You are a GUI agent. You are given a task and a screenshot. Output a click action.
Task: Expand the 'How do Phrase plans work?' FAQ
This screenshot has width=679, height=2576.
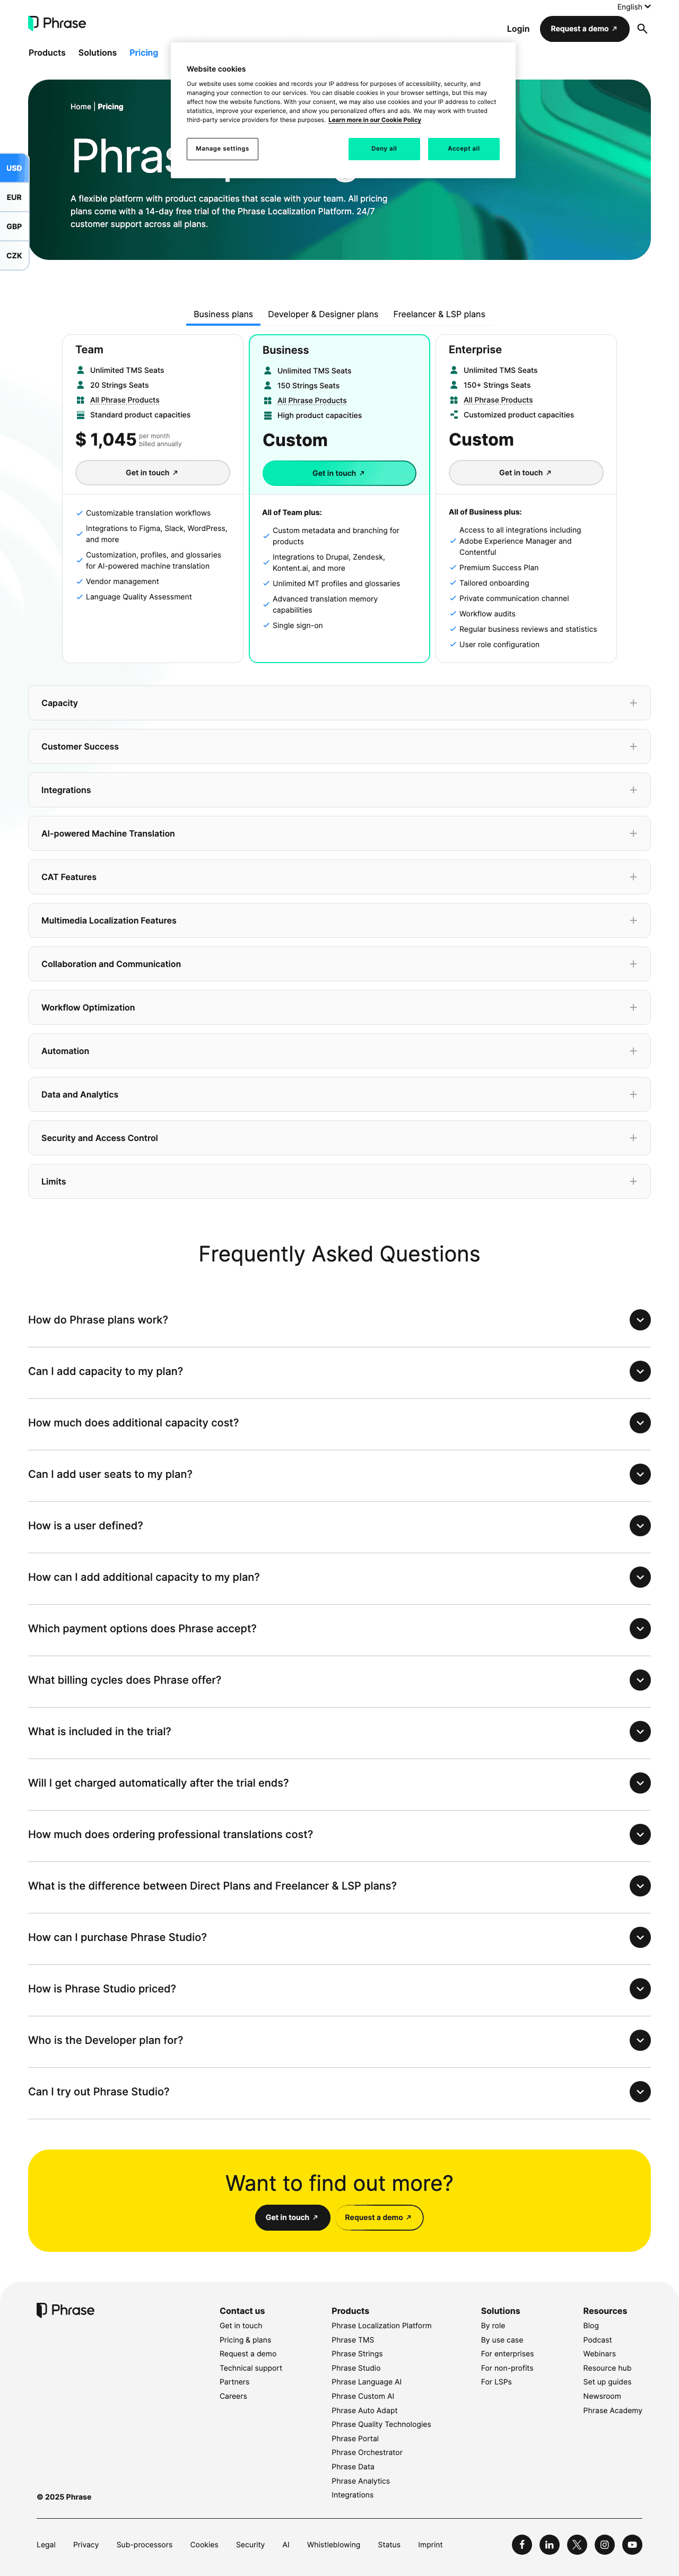click(x=338, y=1320)
